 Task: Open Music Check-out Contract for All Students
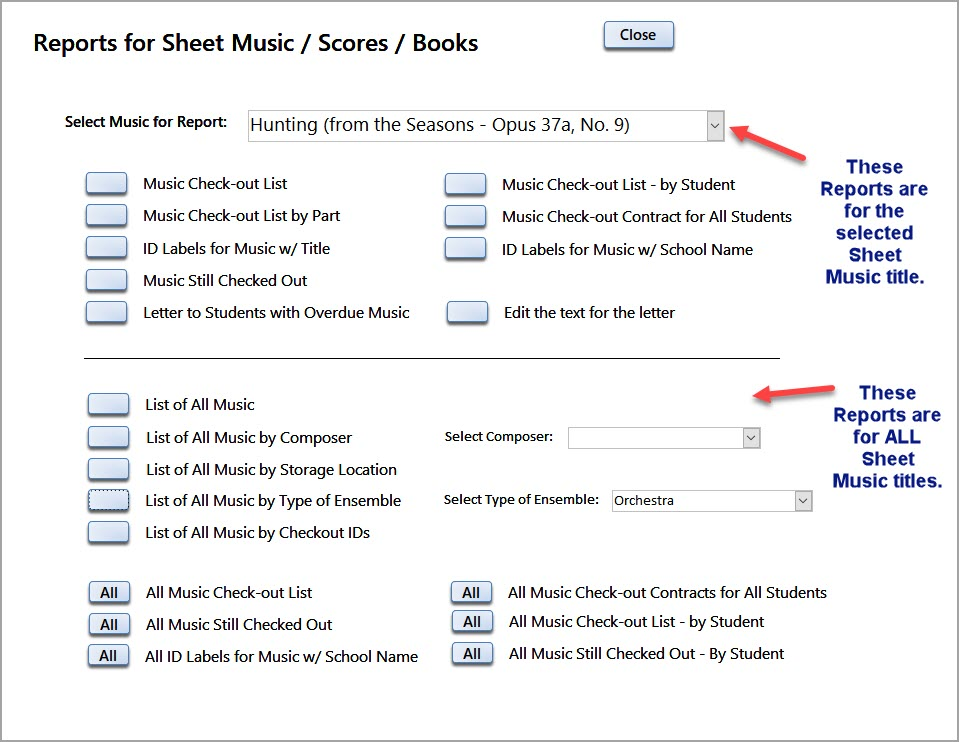(465, 216)
